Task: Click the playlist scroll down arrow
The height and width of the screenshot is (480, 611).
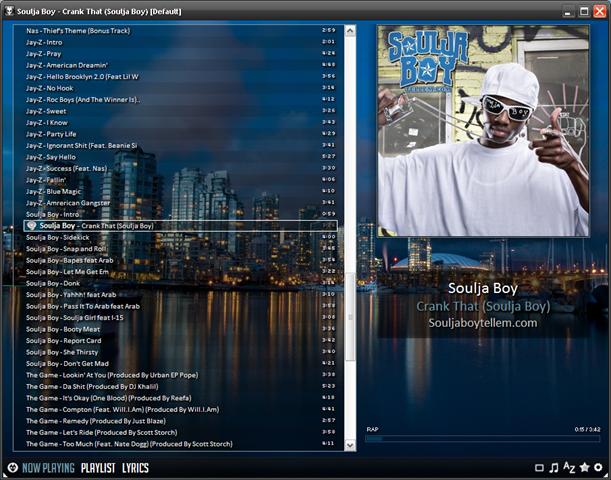Action: (350, 445)
